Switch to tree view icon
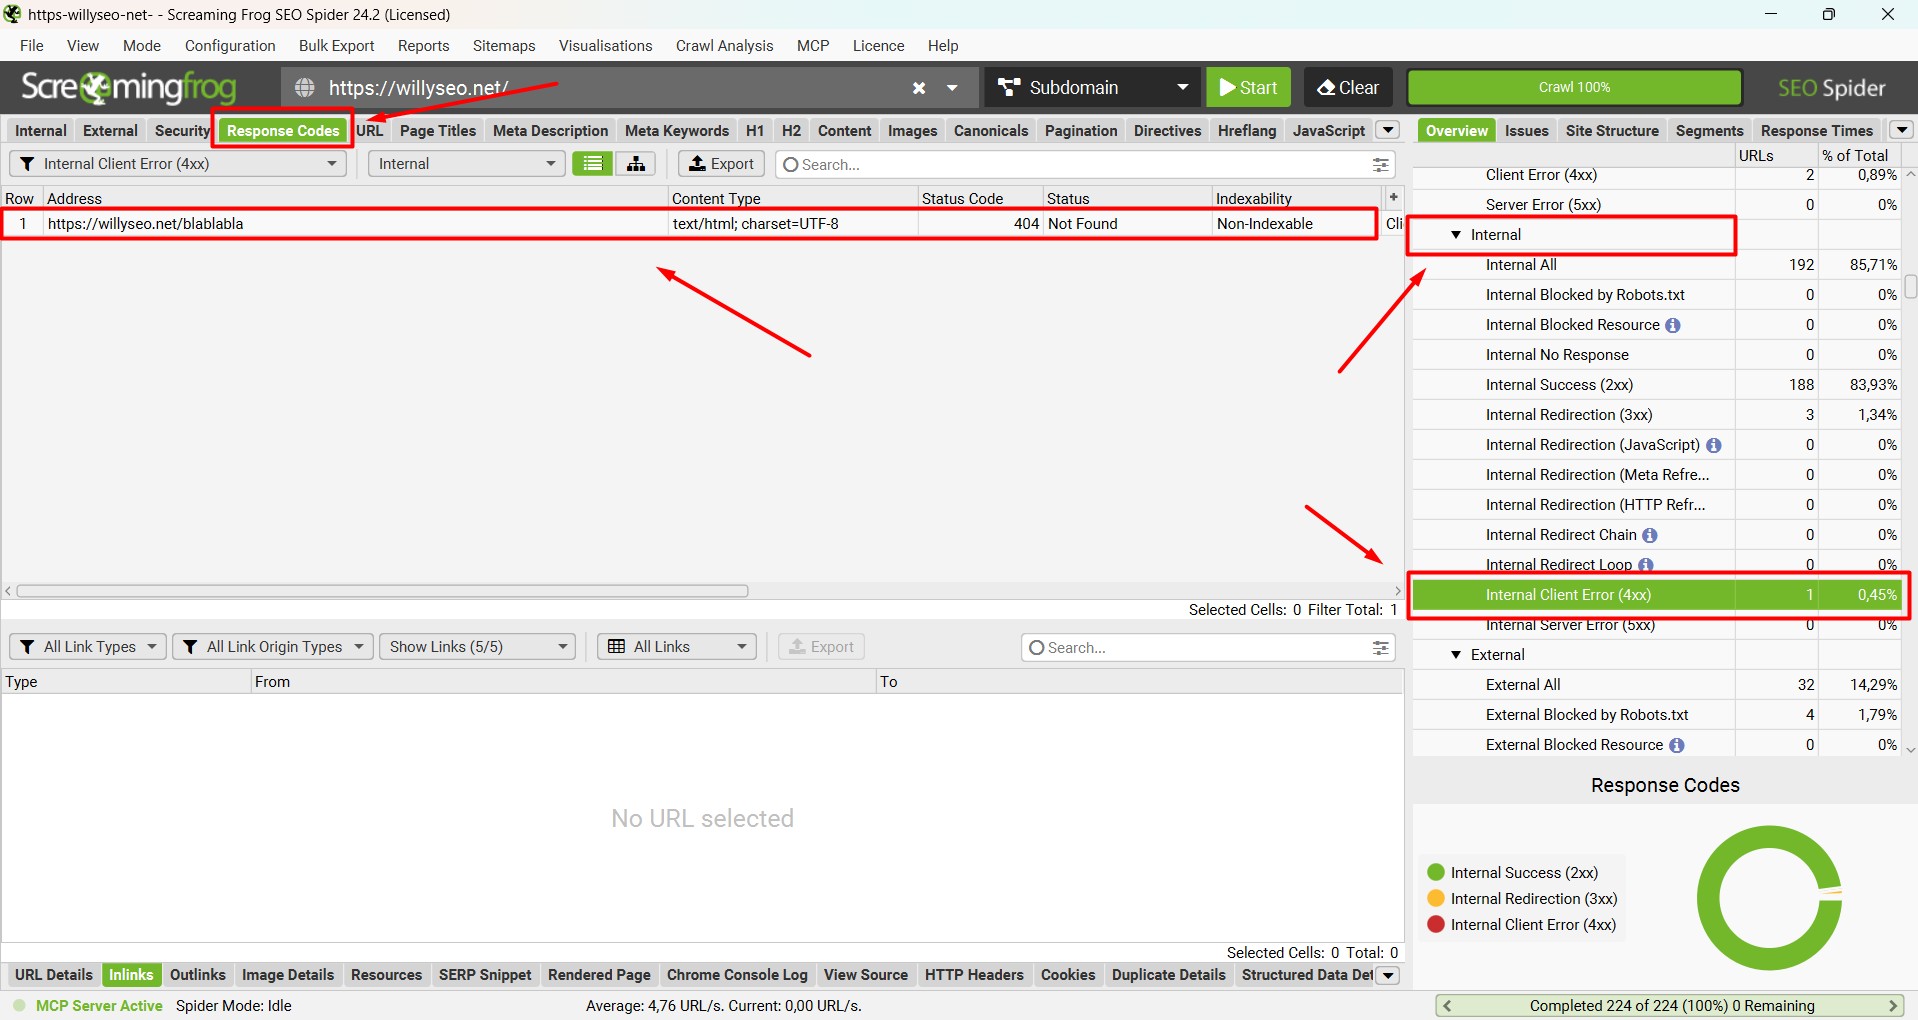Image resolution: width=1918 pixels, height=1020 pixels. click(x=636, y=164)
